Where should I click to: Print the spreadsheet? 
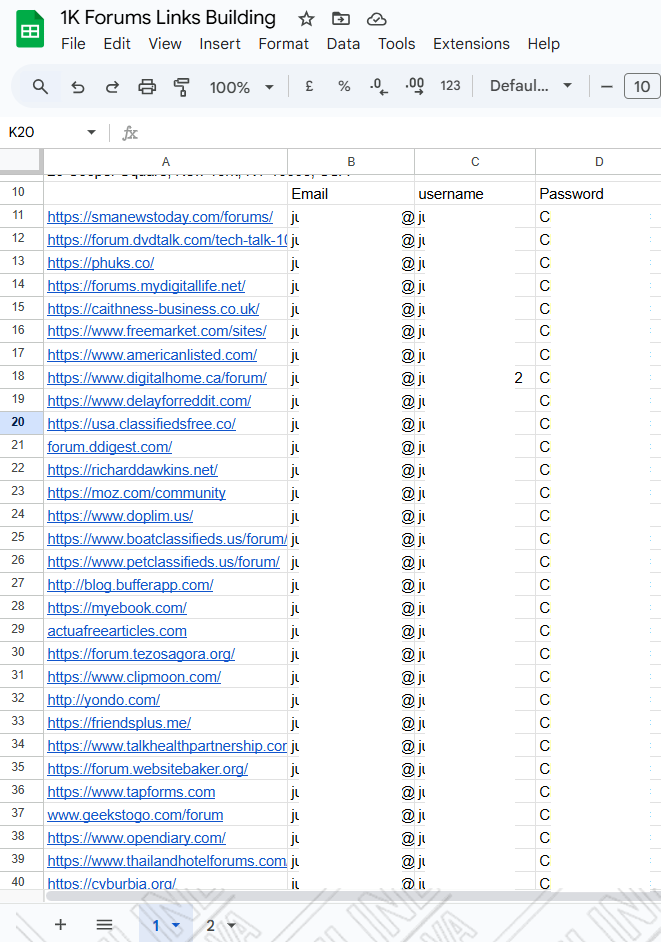[147, 87]
